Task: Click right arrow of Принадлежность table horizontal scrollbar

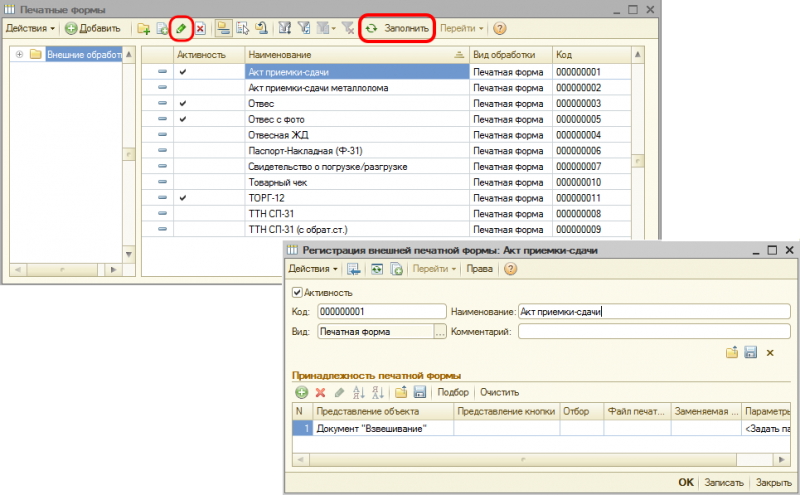Action: (782, 460)
